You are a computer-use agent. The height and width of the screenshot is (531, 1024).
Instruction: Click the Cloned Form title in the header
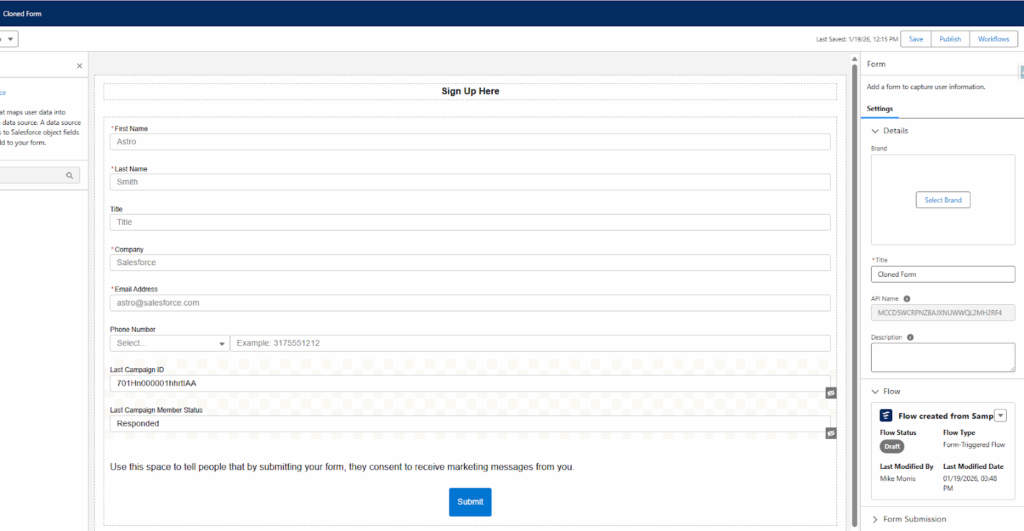(22, 14)
